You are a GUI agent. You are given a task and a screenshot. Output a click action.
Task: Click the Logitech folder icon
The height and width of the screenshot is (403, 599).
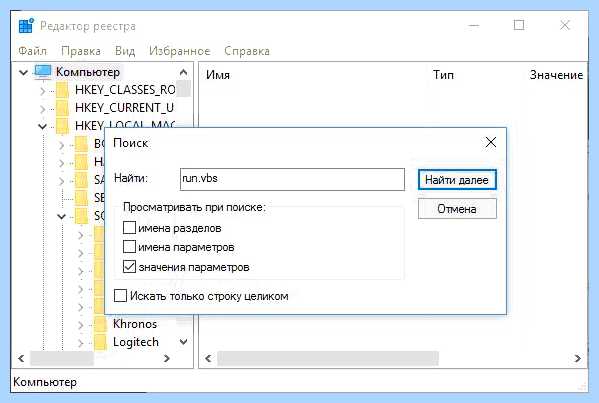click(x=100, y=342)
